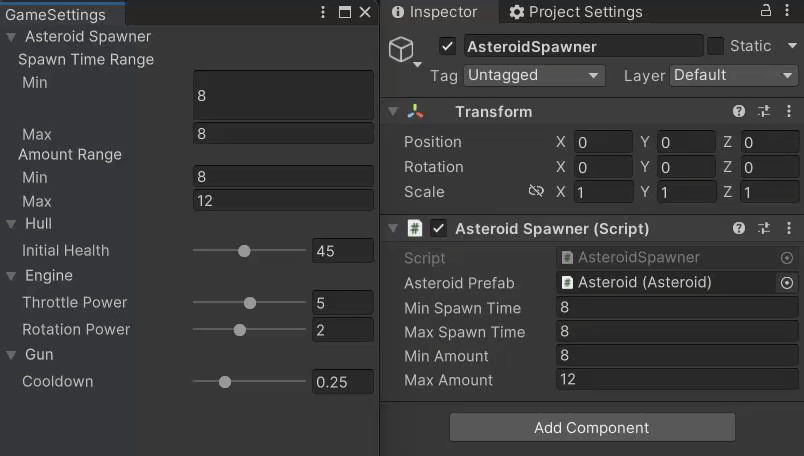The image size is (804, 456).
Task: Open Transform preset settings icon
Action: tap(764, 111)
